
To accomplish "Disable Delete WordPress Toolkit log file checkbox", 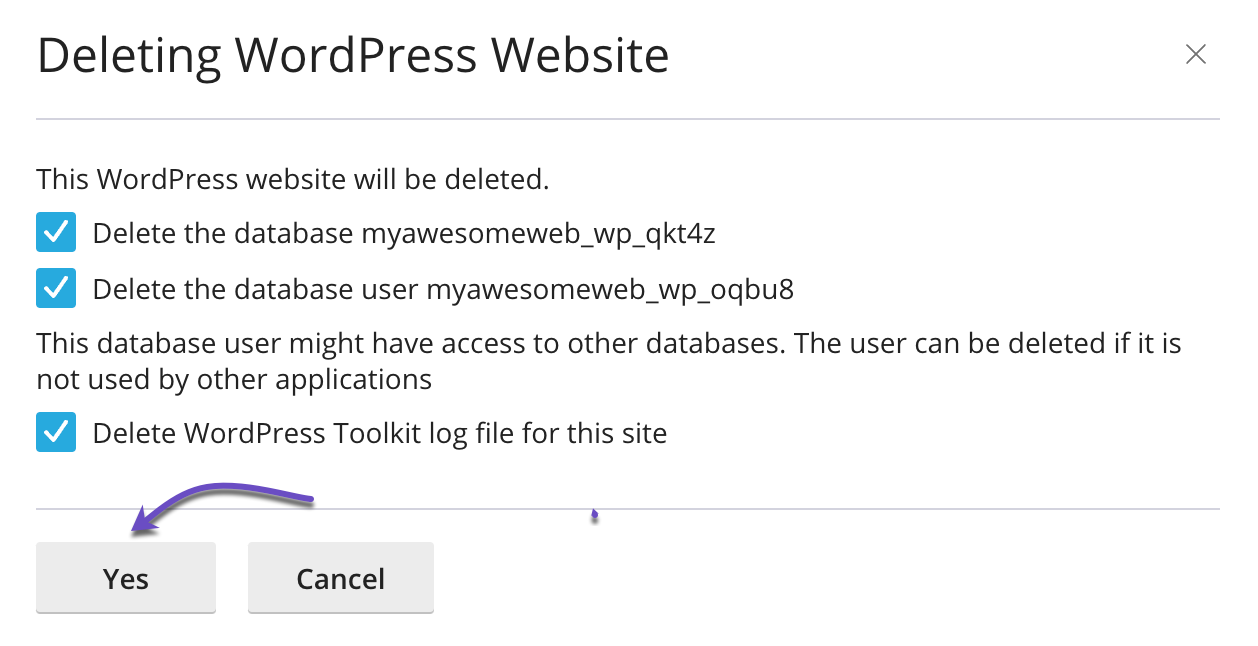I will click(x=56, y=433).
